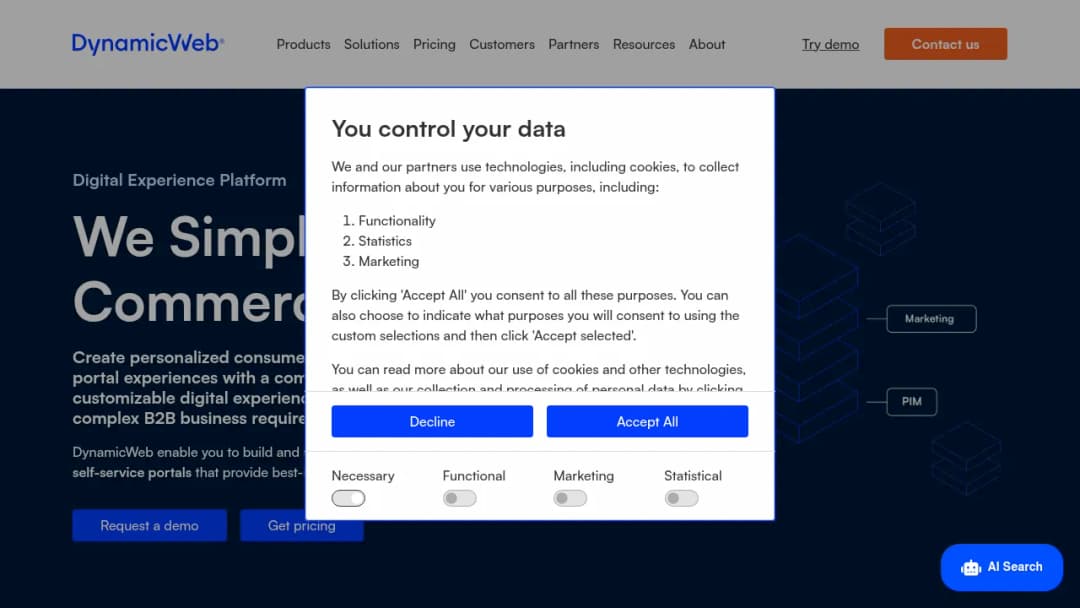Click Accept All cookies button

click(647, 421)
